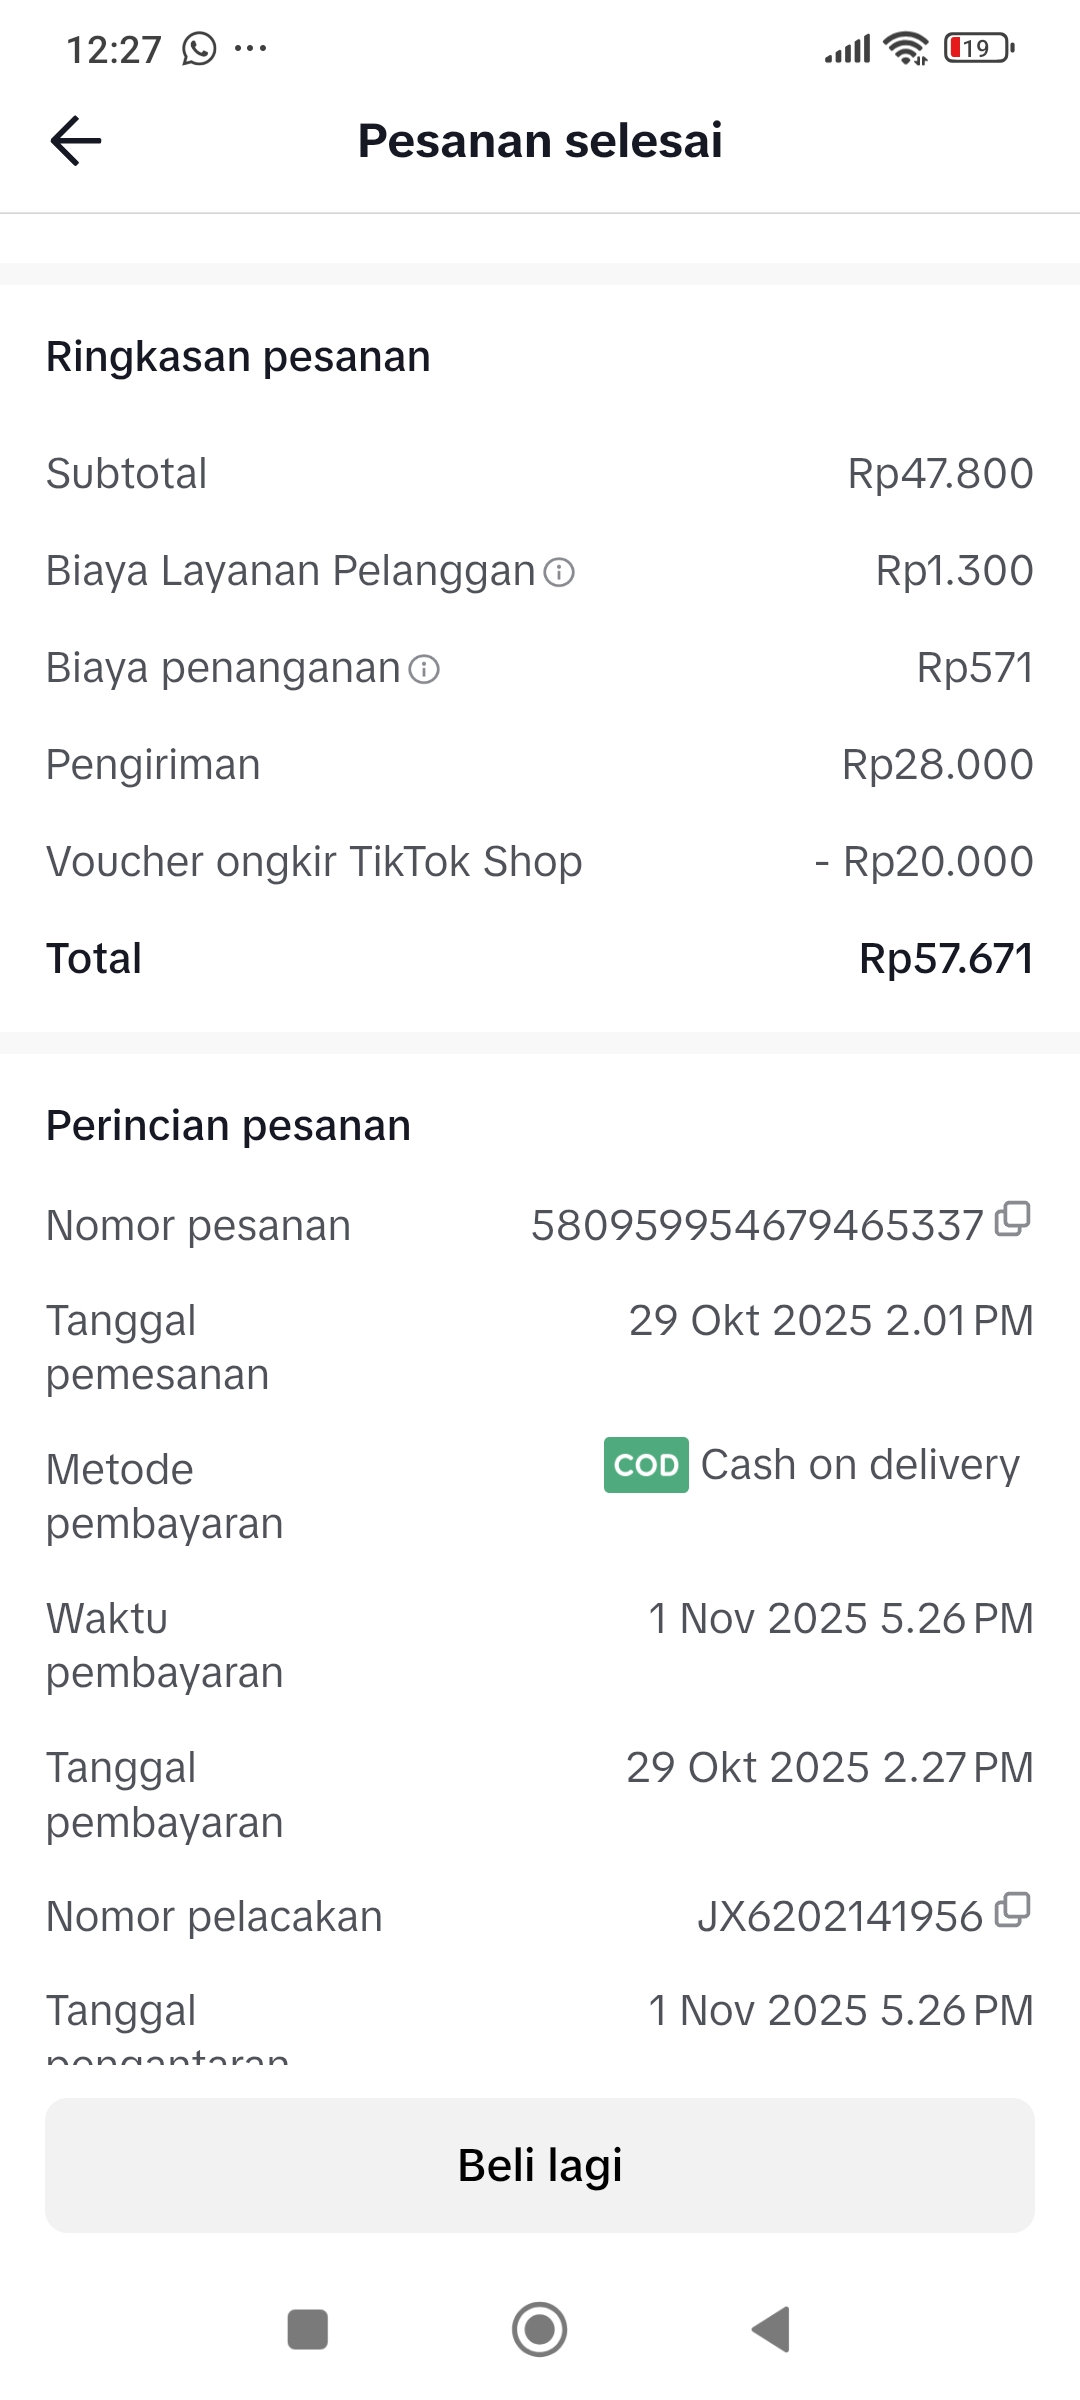Tap the Cash on delivery payment method
1080x2400 pixels.
click(x=860, y=1465)
